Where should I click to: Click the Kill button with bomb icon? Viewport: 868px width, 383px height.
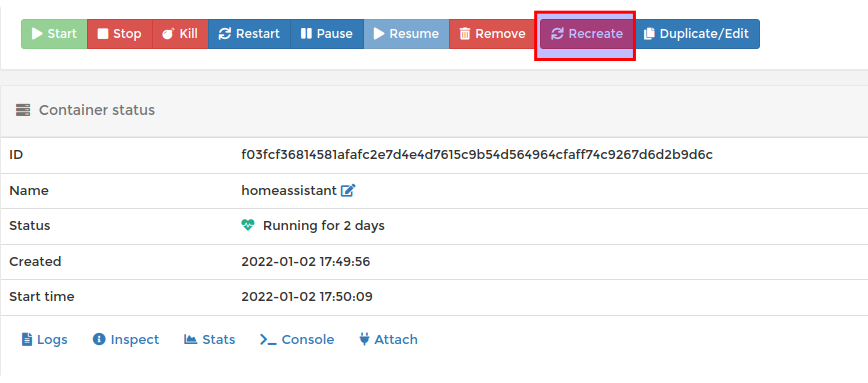(x=180, y=34)
